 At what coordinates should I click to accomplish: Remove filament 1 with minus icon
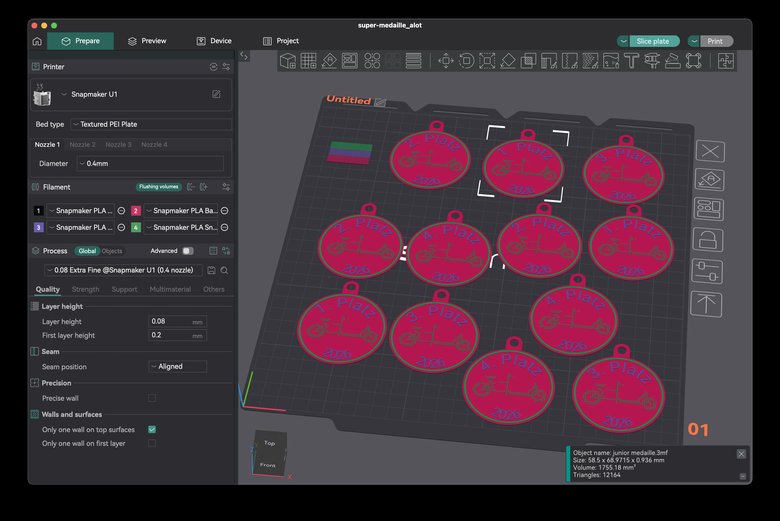121,211
